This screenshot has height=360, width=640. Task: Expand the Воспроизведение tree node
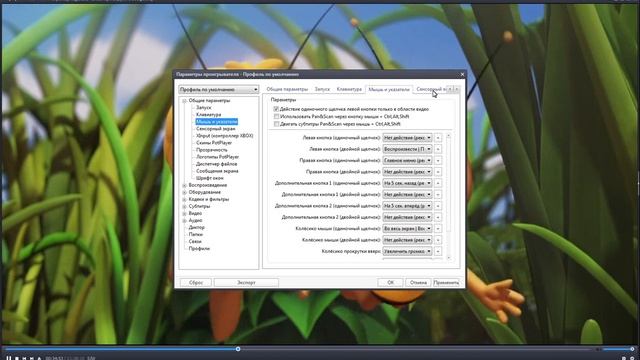click(x=184, y=185)
